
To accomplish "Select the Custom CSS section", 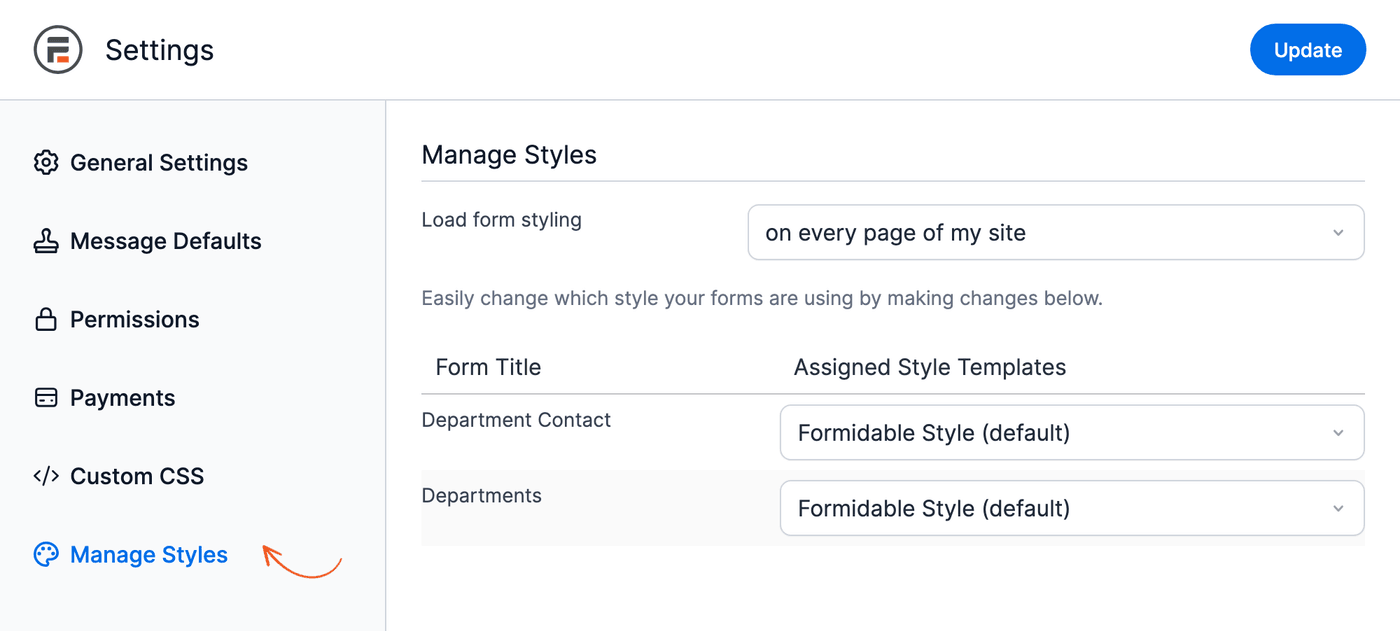I will point(137,476).
